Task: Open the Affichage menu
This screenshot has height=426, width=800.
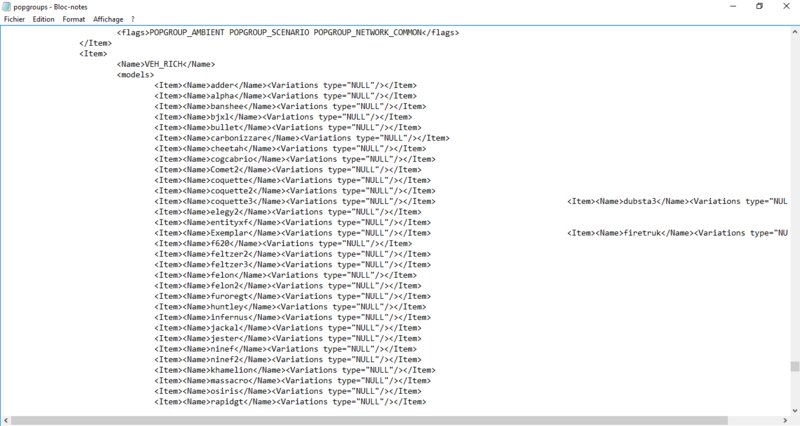Action: (x=108, y=19)
